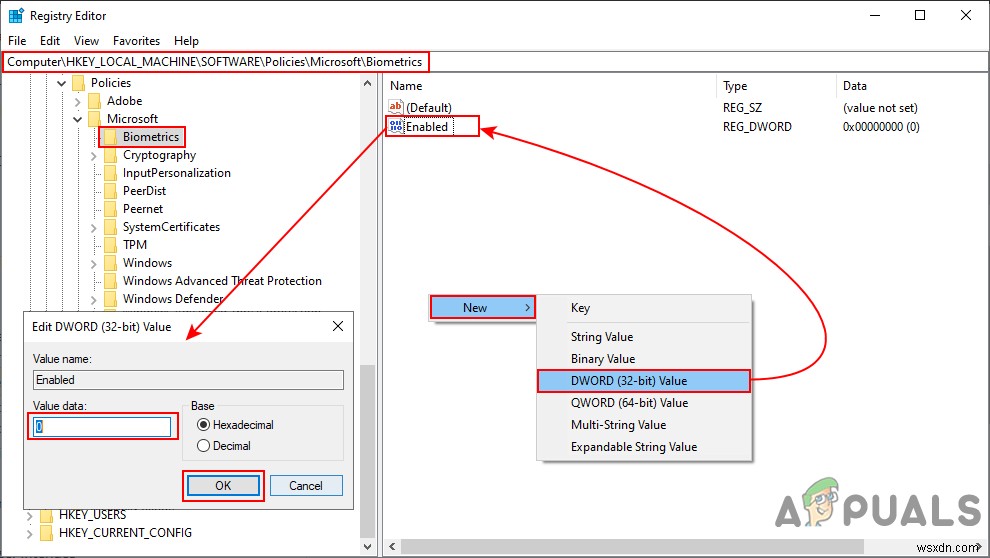Click the Enabled DWORD value icon
The image size is (990, 558).
pyautogui.click(x=396, y=126)
